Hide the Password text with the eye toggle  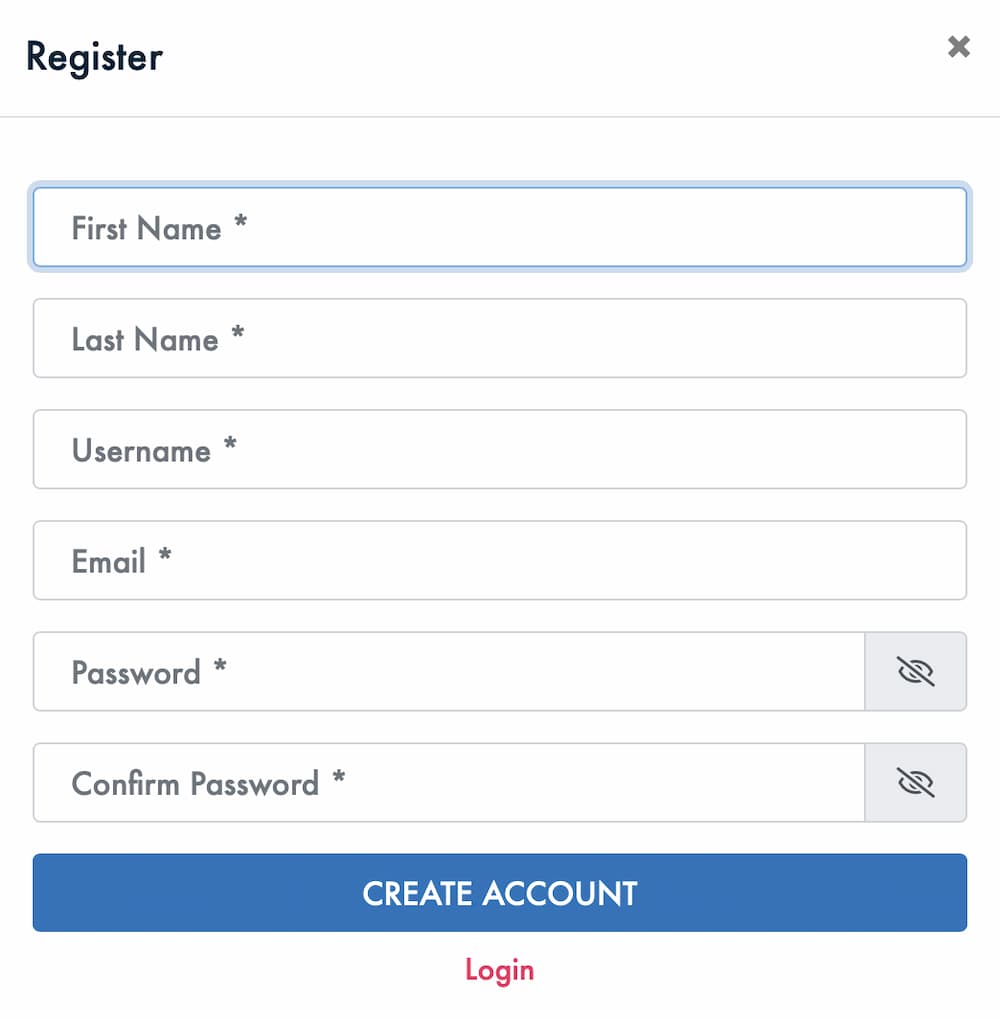point(915,672)
